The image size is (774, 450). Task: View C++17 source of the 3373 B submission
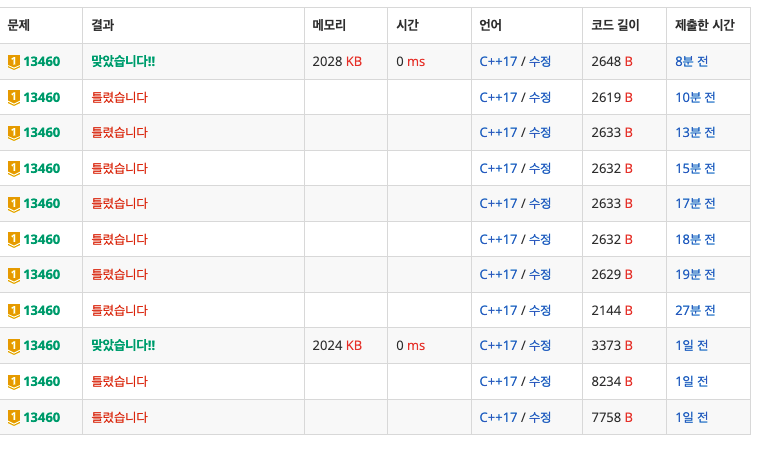[498, 346]
